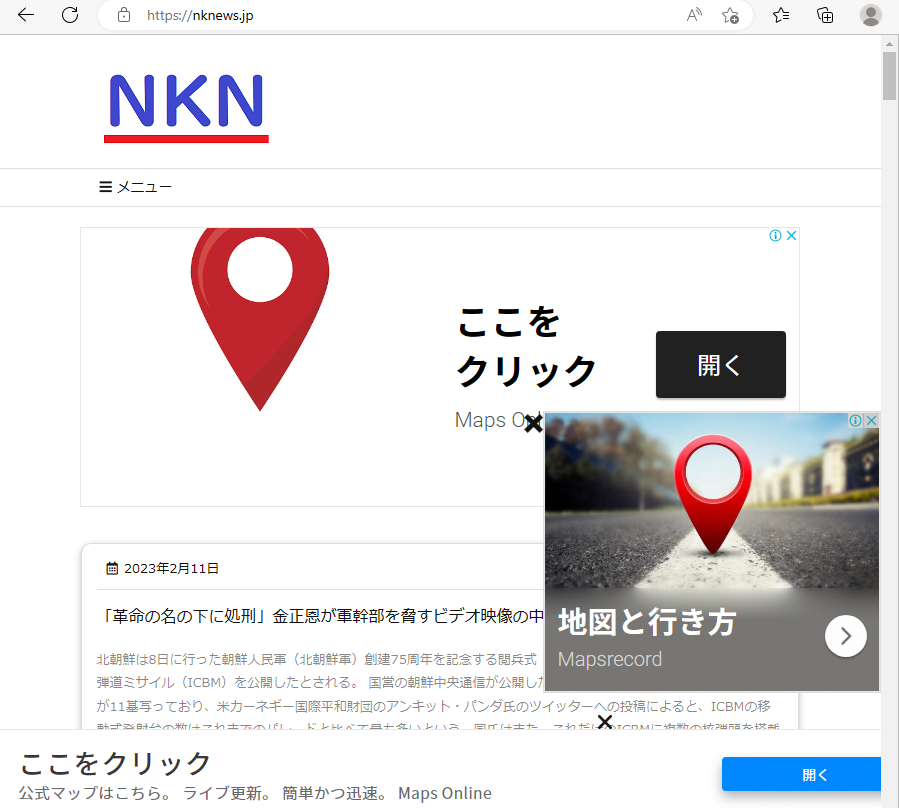Open the top banner ad info icon
899x808 pixels.
[775, 235]
